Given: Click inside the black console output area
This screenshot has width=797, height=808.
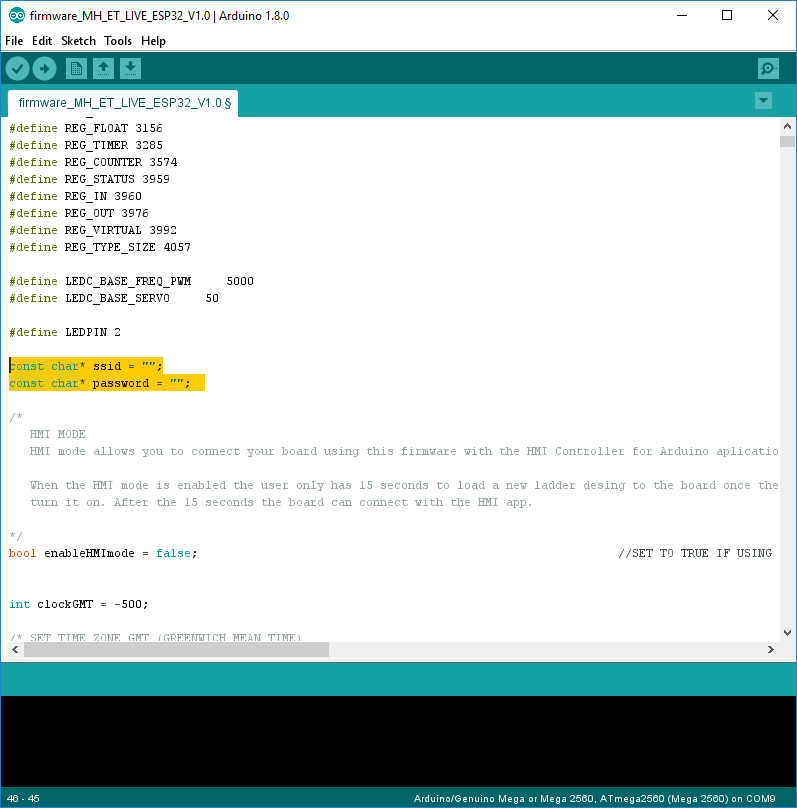Looking at the screenshot, I should click(x=398, y=741).
